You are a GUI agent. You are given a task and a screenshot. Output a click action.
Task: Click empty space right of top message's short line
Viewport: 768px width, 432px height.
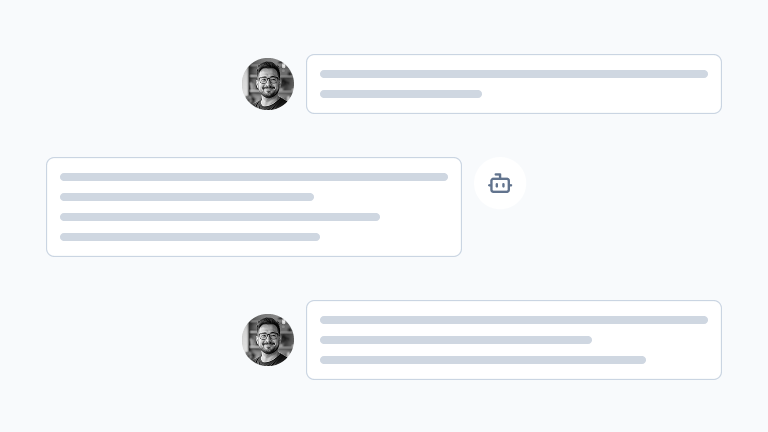click(x=600, y=94)
